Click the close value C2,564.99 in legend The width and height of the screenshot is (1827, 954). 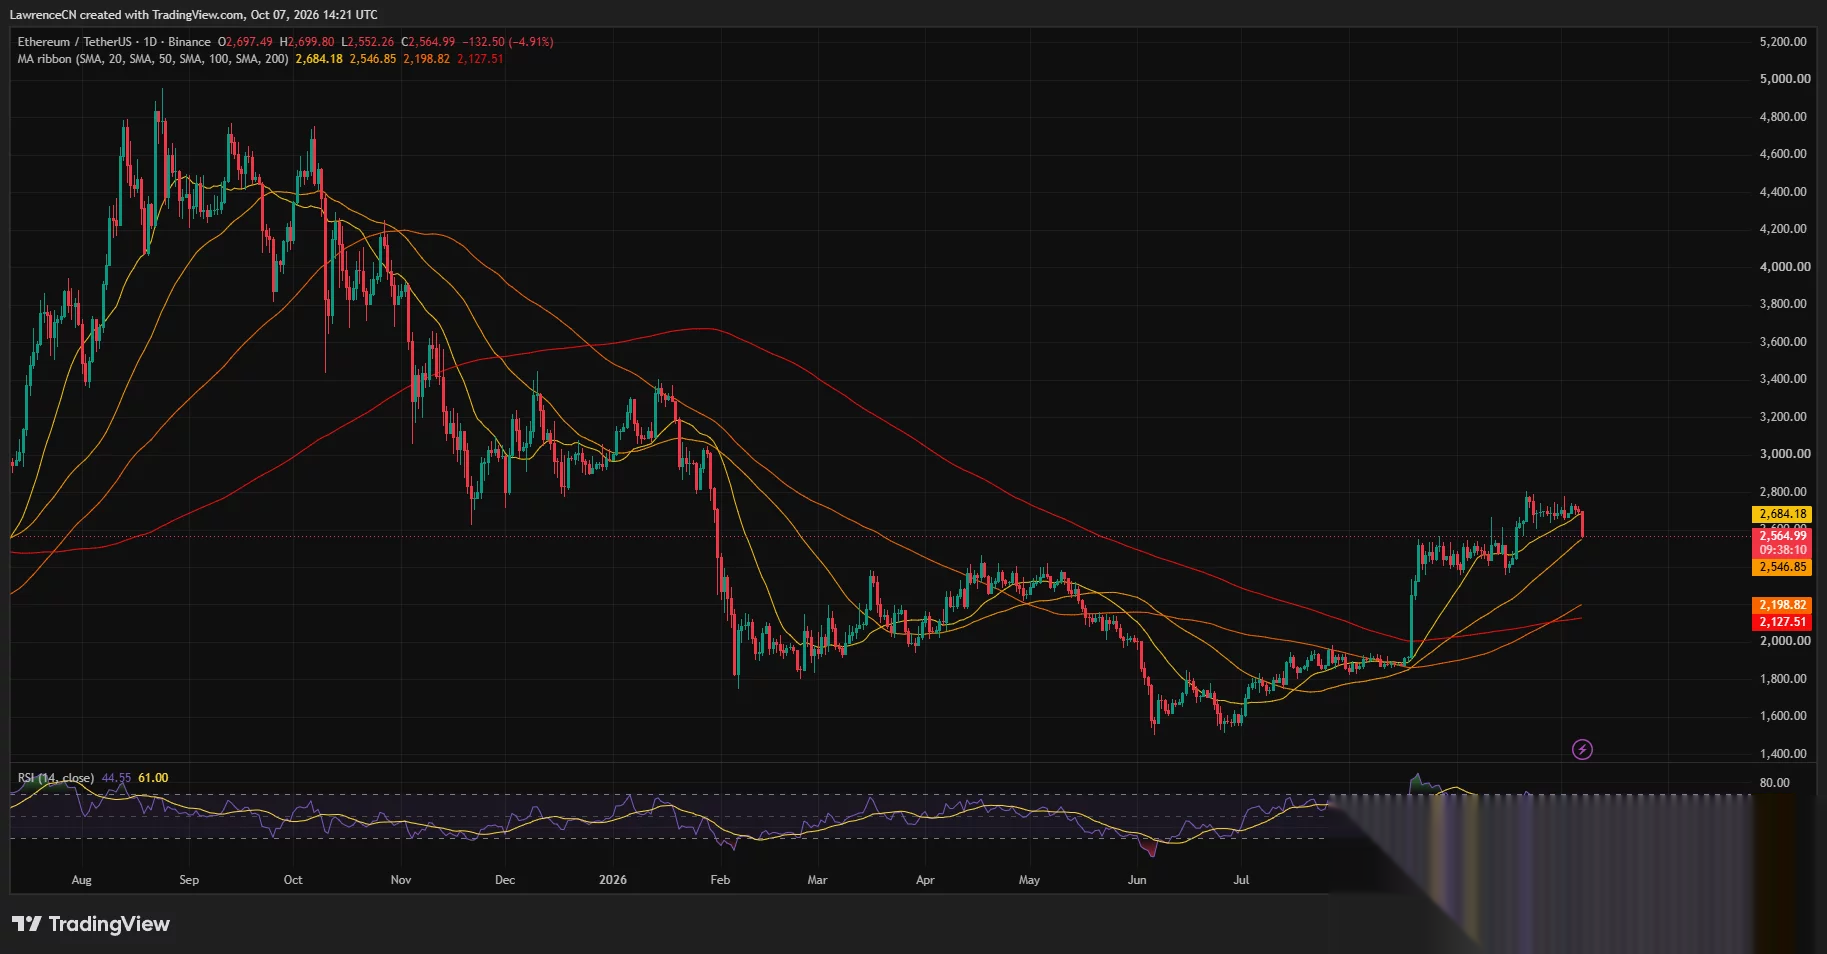coord(428,42)
